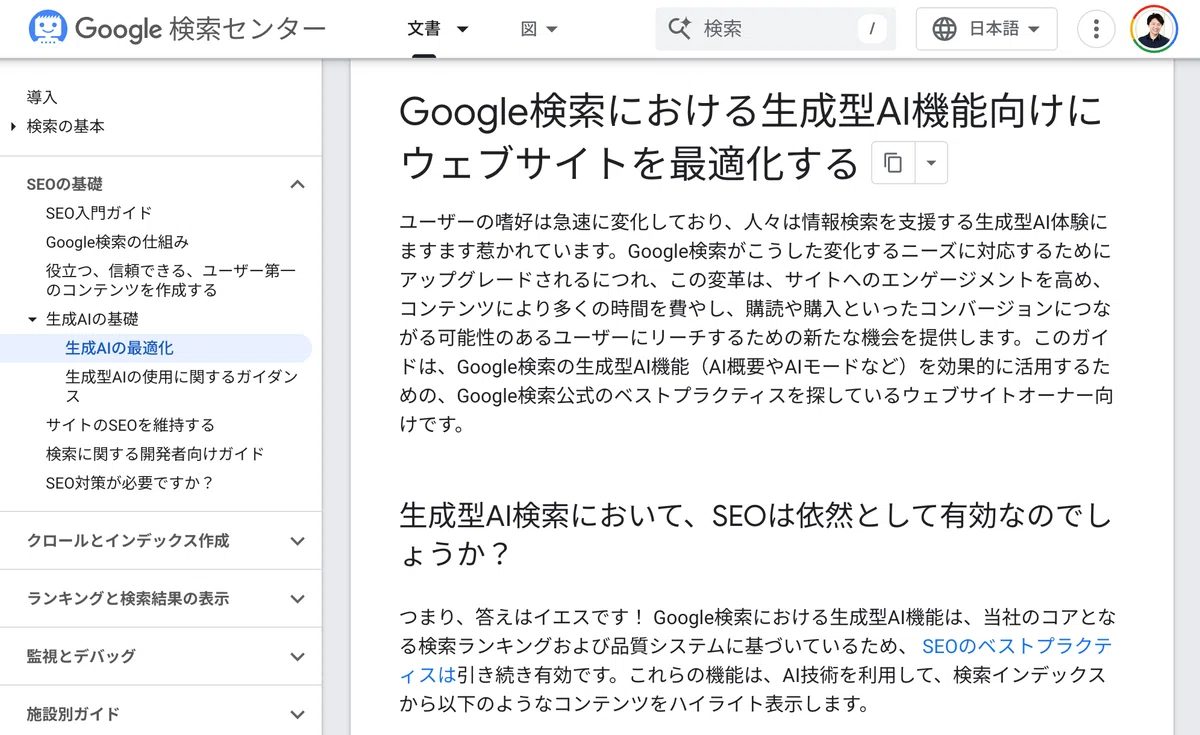
Task: Click the page title Google検索における生成型AI機能向けに
Action: (x=751, y=137)
